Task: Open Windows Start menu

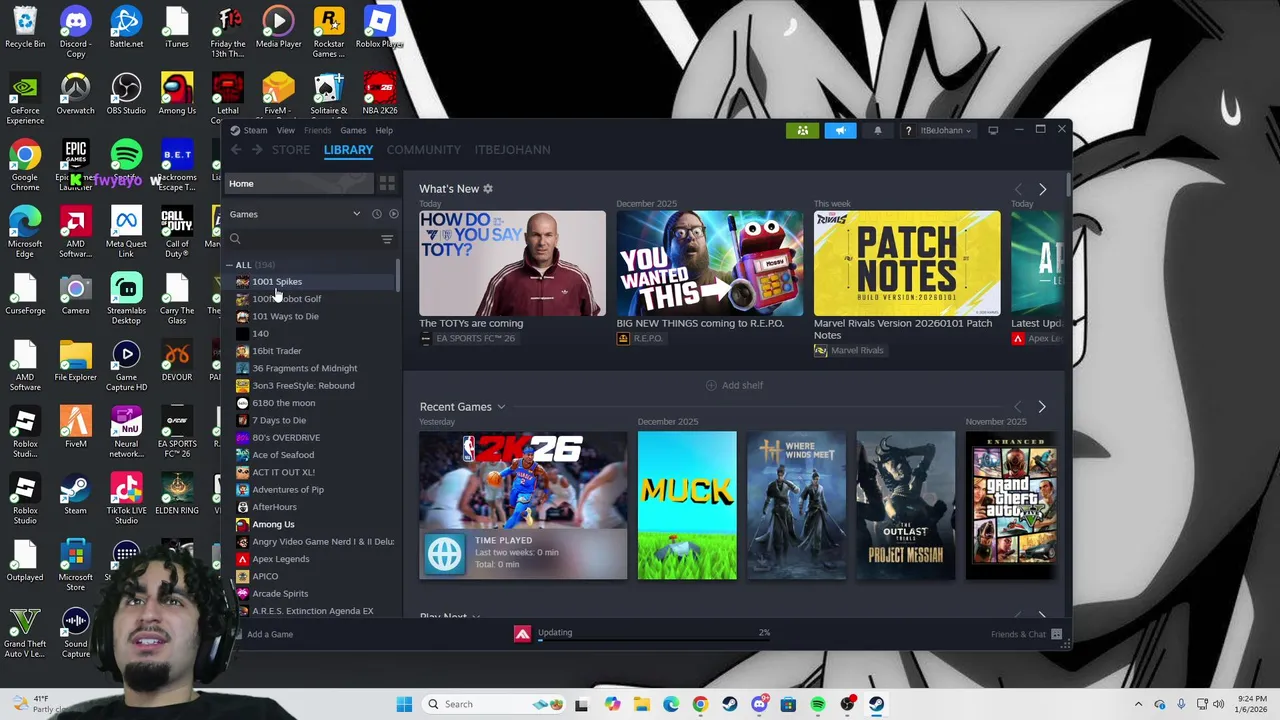Action: click(x=404, y=704)
